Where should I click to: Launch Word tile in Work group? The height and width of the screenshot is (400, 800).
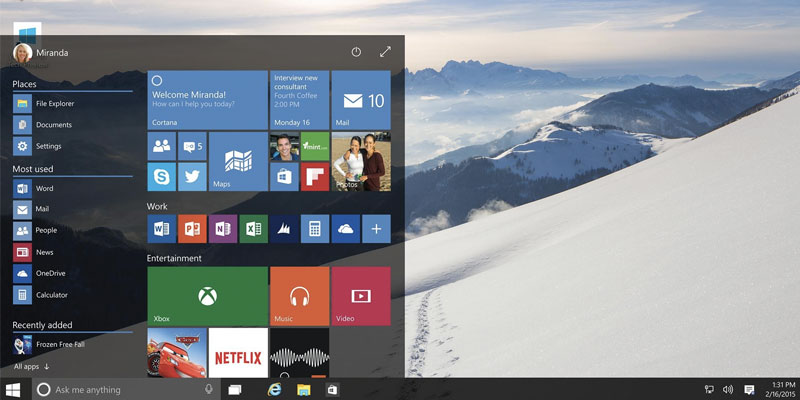coord(162,229)
